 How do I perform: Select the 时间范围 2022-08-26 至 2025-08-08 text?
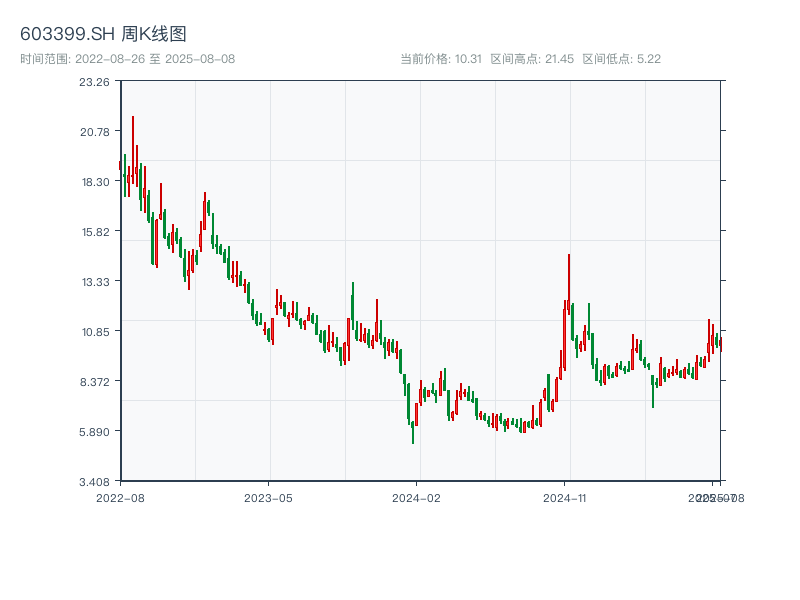click(128, 59)
